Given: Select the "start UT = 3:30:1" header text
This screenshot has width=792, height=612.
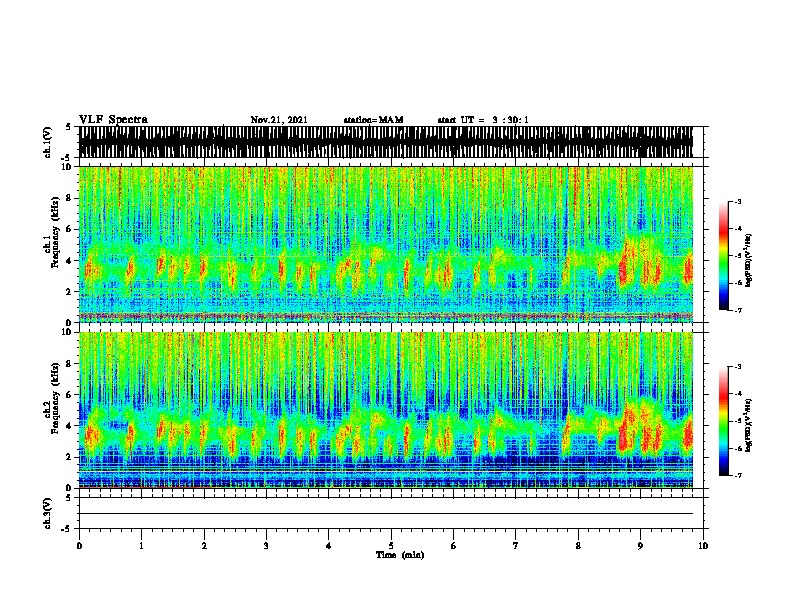Looking at the screenshot, I should tap(483, 120).
